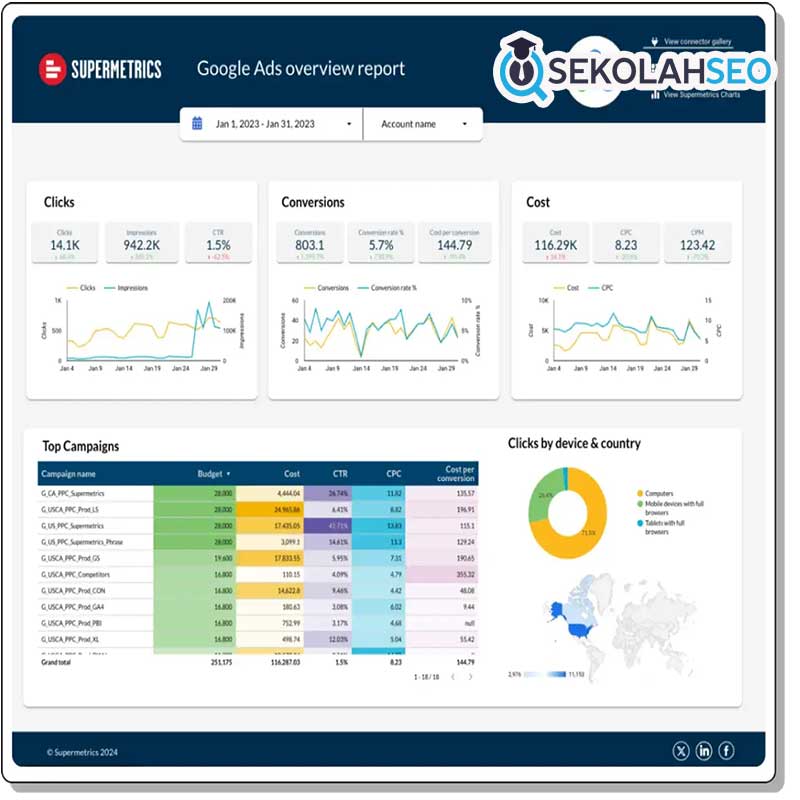Screen dimensions: 800x800
Task: Click the map color scale bar
Action: click(x=547, y=675)
